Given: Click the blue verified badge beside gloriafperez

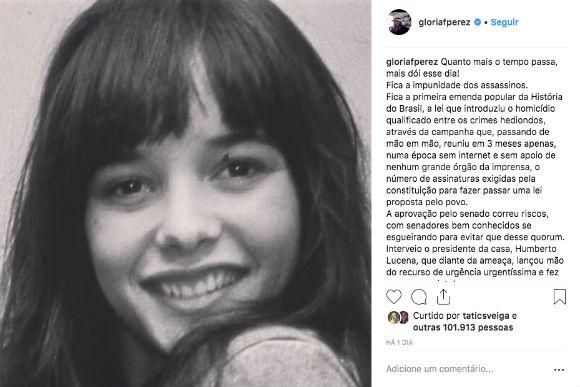Looking at the screenshot, I should [x=478, y=22].
